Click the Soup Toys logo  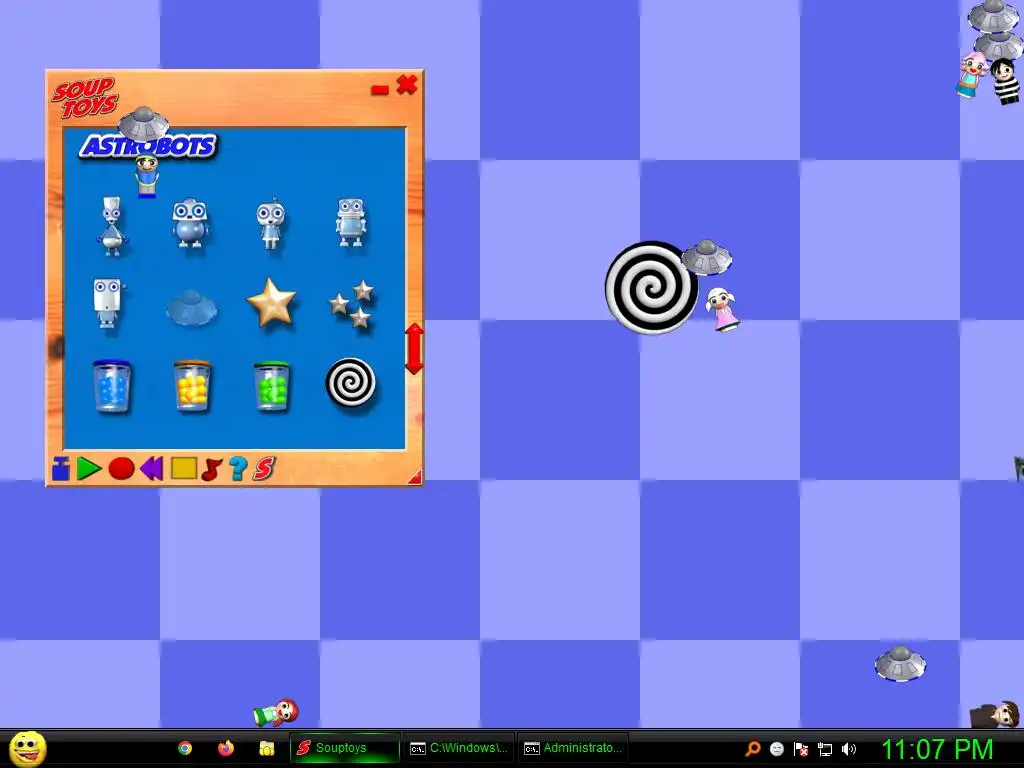(86, 97)
